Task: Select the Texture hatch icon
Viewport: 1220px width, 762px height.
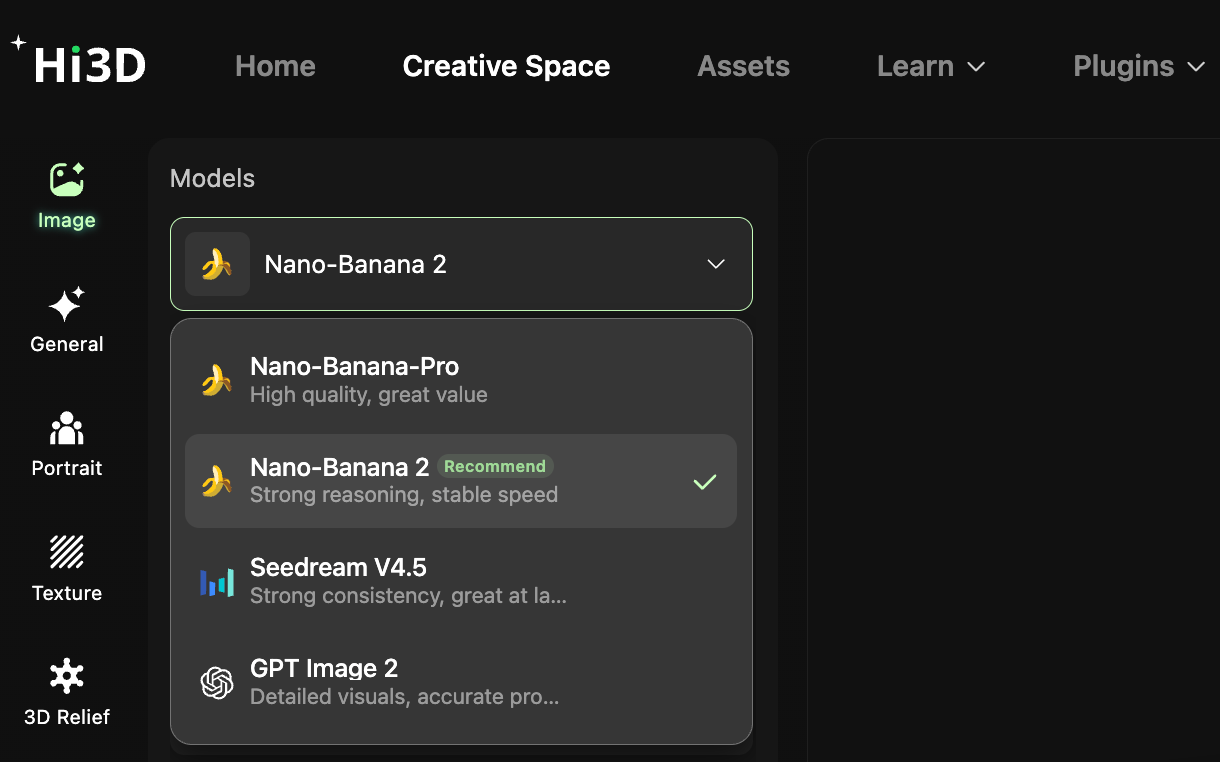Action: coord(67,552)
